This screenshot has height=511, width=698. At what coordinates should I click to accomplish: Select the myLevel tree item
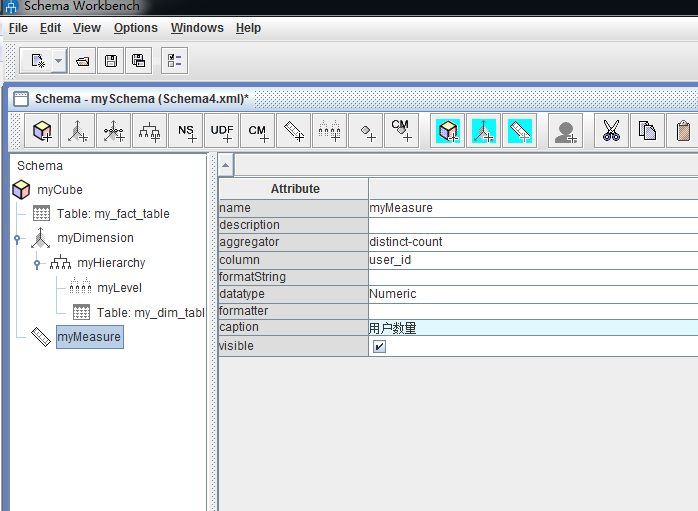119,288
